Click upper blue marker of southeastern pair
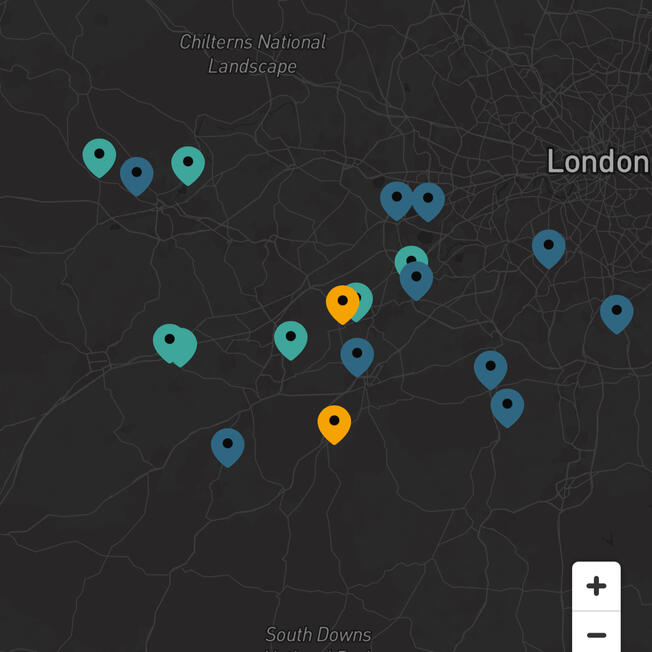The image size is (652, 652). pyautogui.click(x=490, y=368)
